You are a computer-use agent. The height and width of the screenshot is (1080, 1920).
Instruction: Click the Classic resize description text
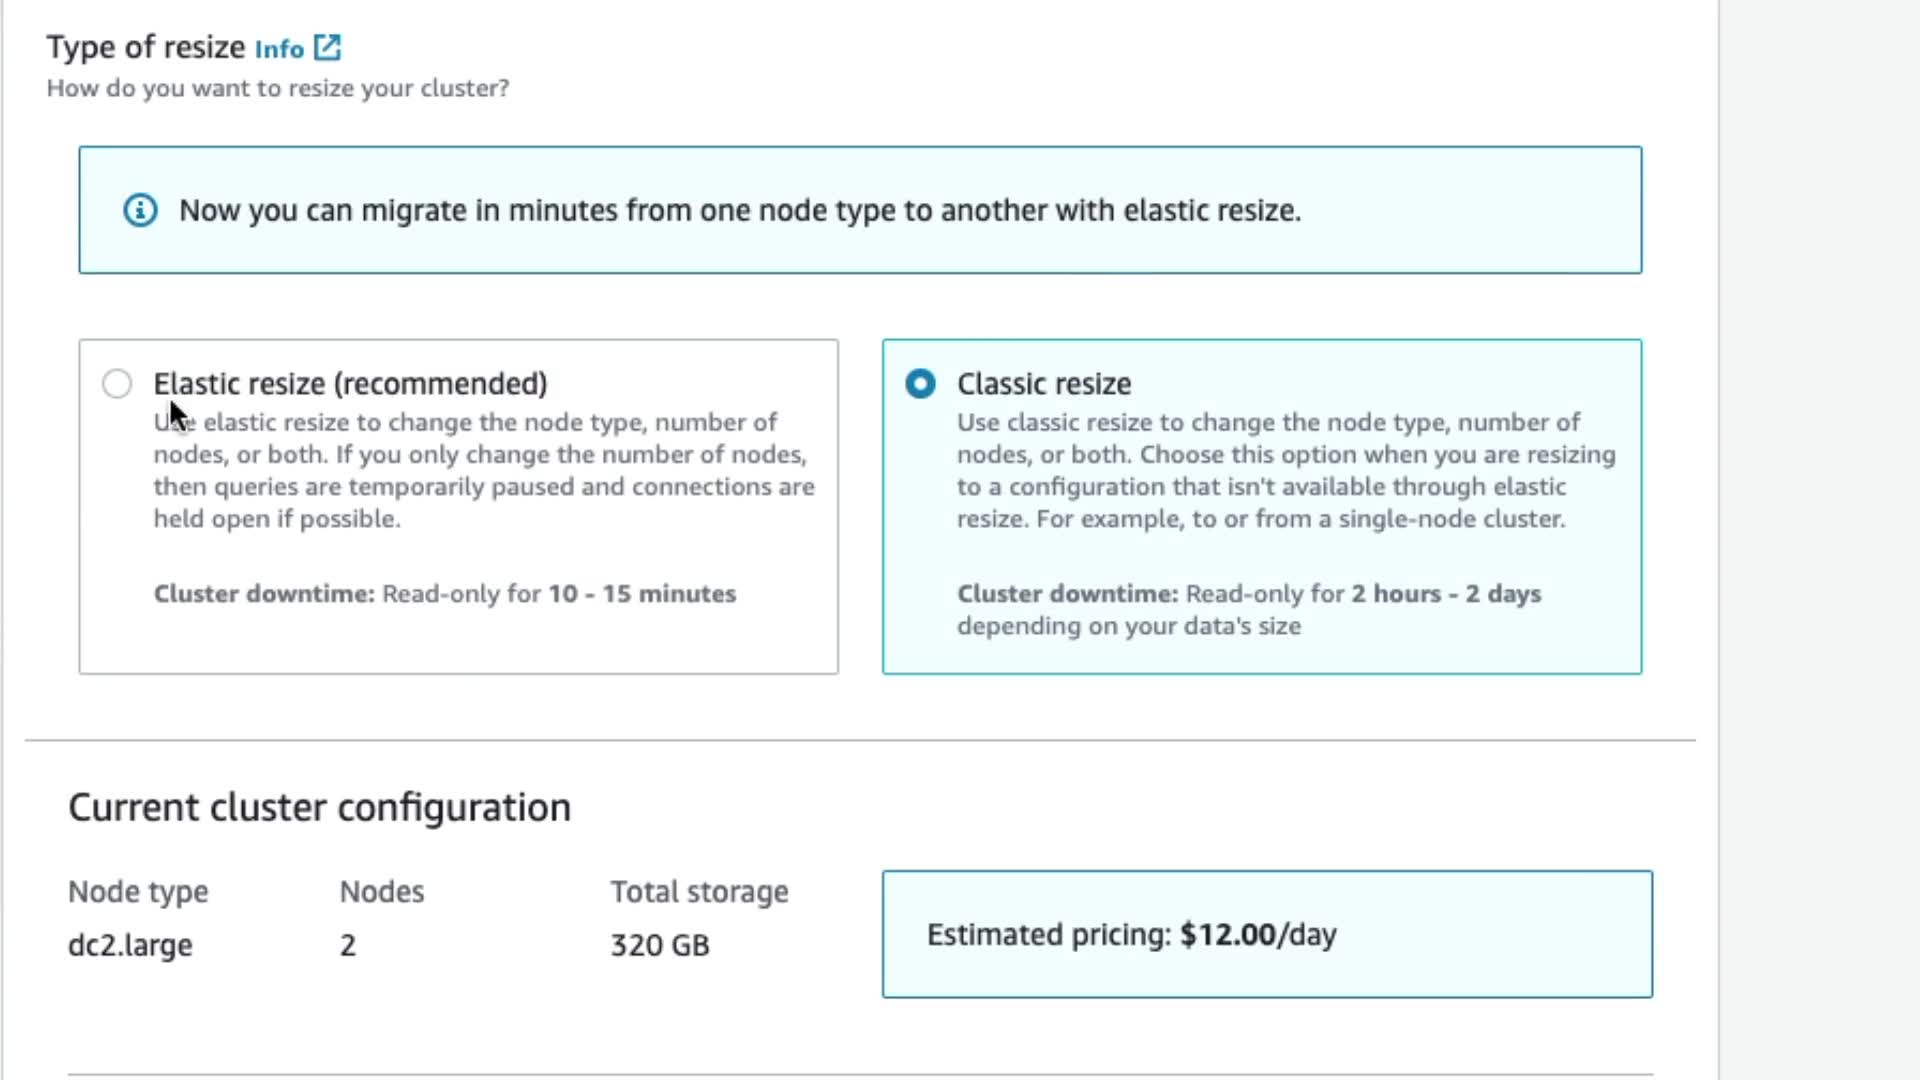1285,470
